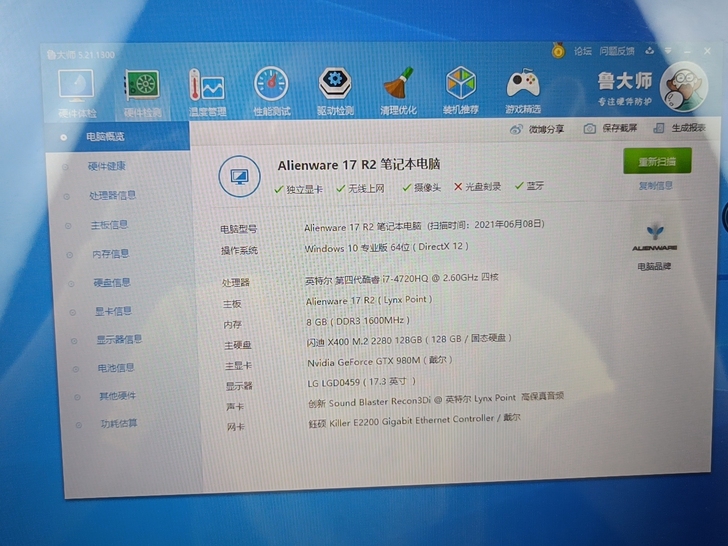Select 硬件健康 in sidebar

coord(107,166)
